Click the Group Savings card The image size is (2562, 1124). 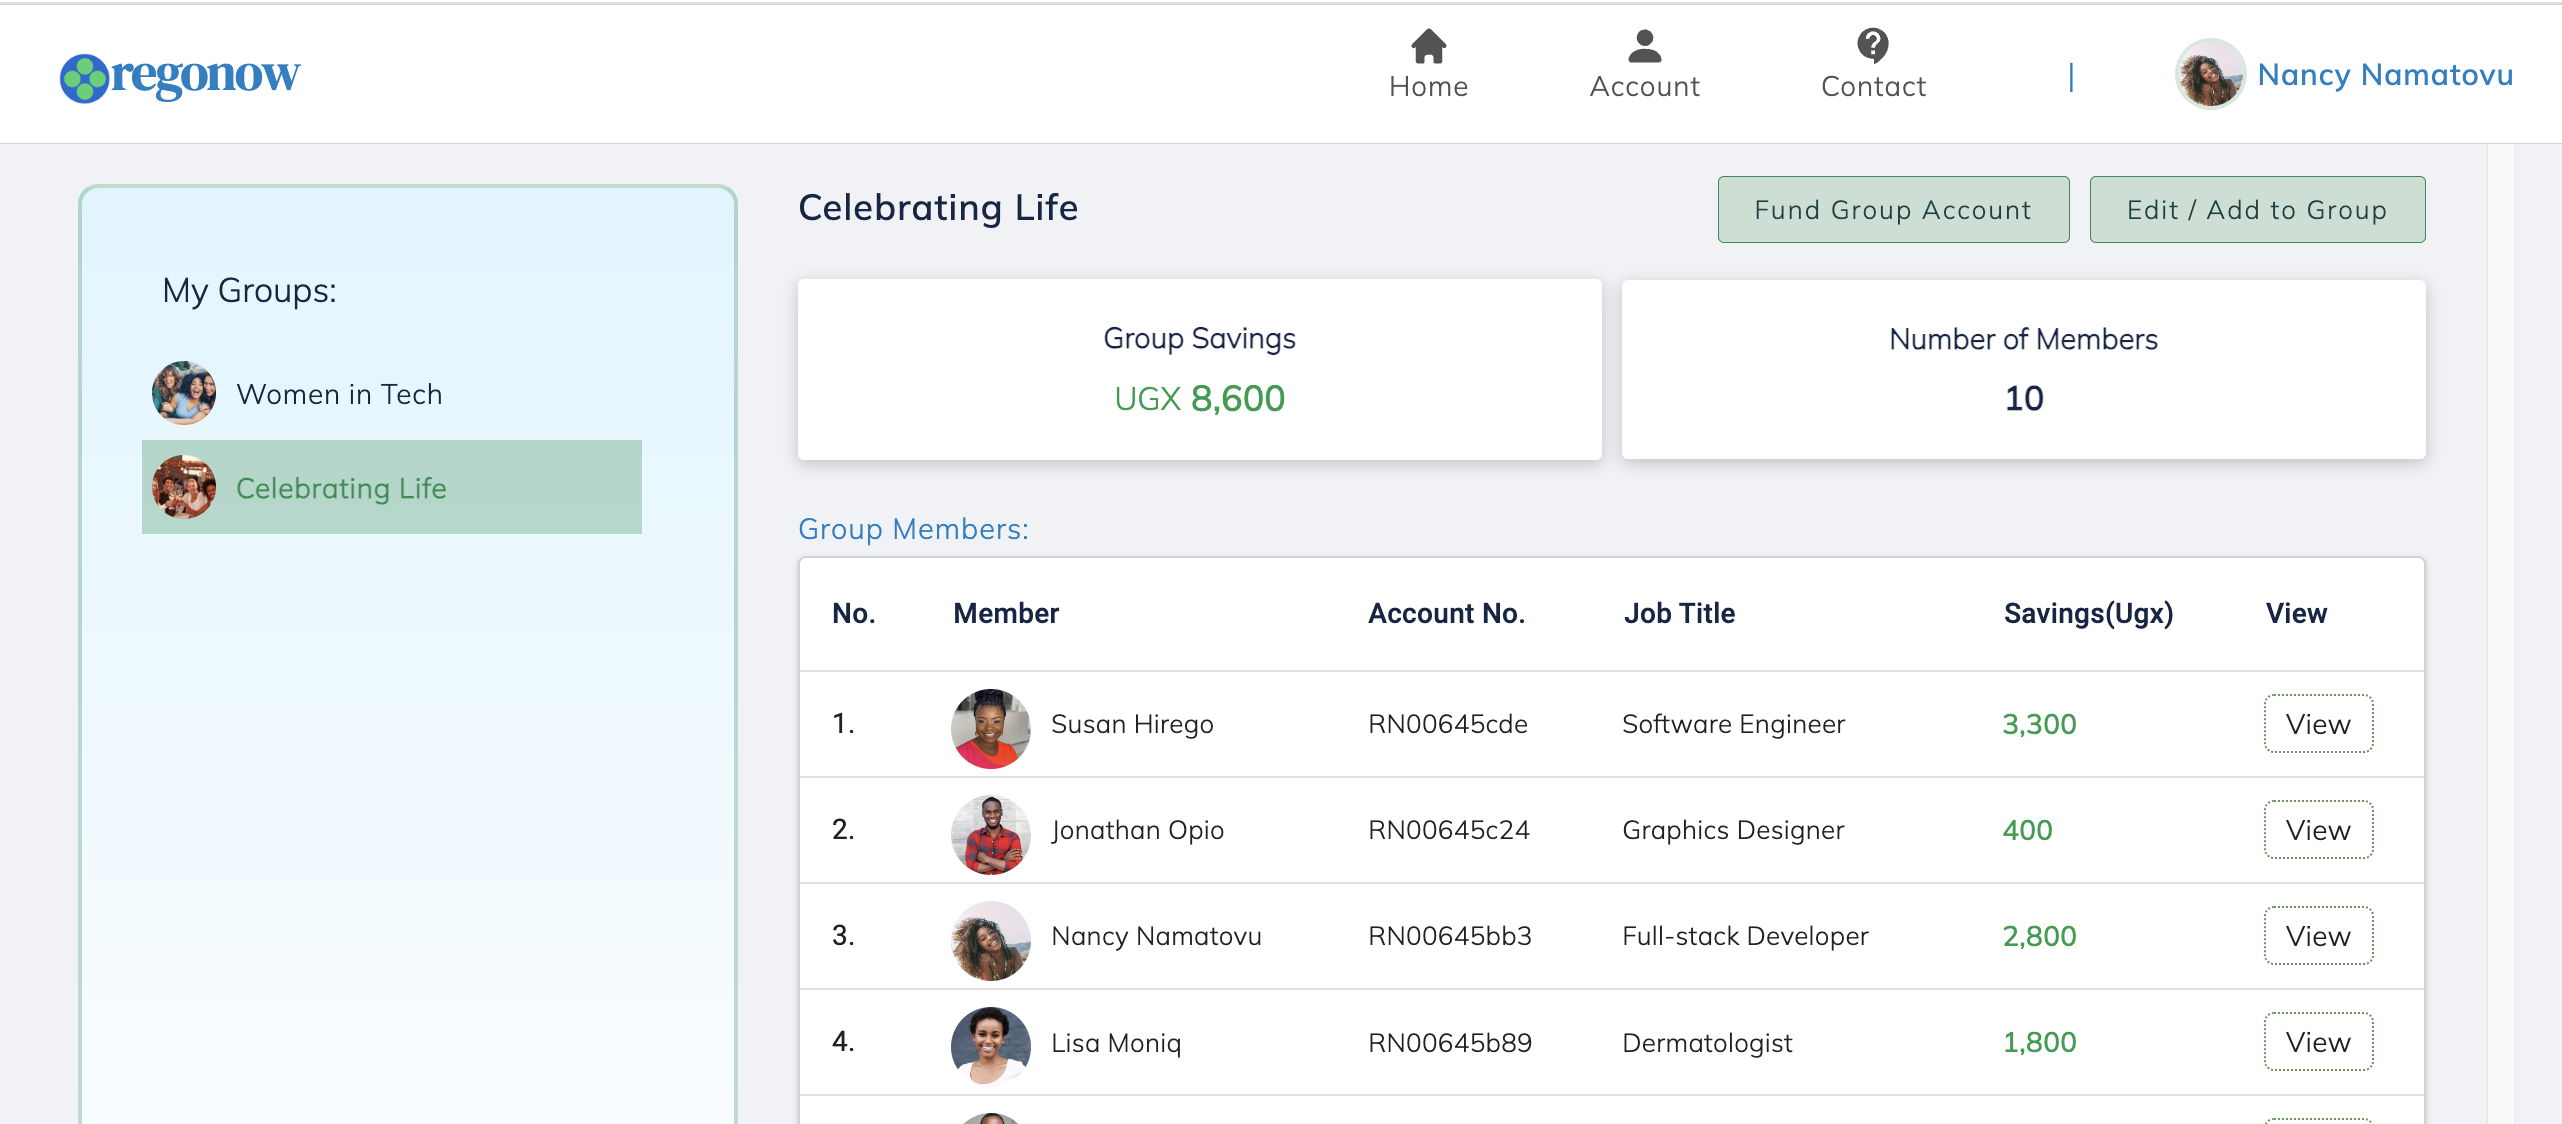coord(1199,369)
